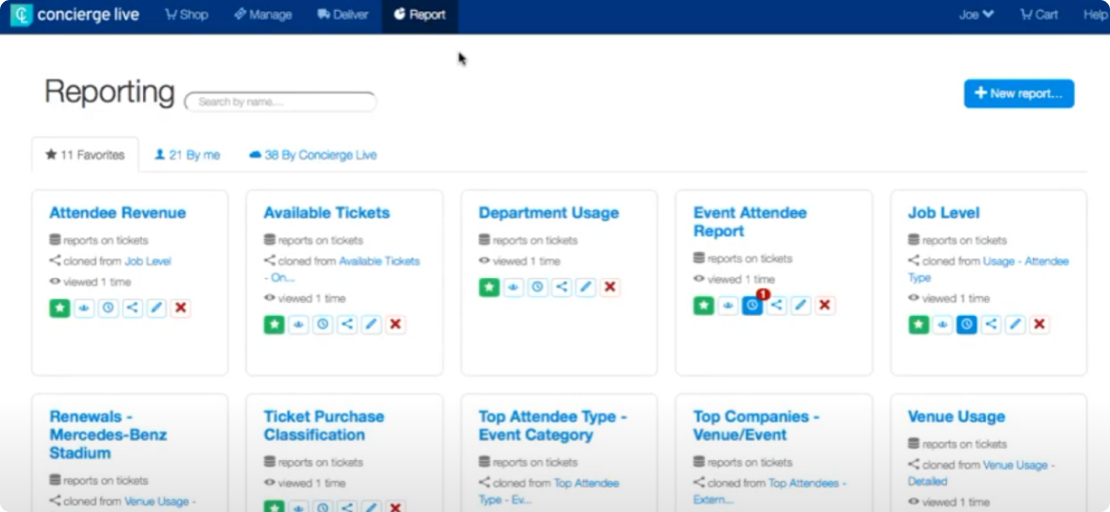This screenshot has height=512, width=1110.
Task: Delete the Job Level report
Action: 1040,325
